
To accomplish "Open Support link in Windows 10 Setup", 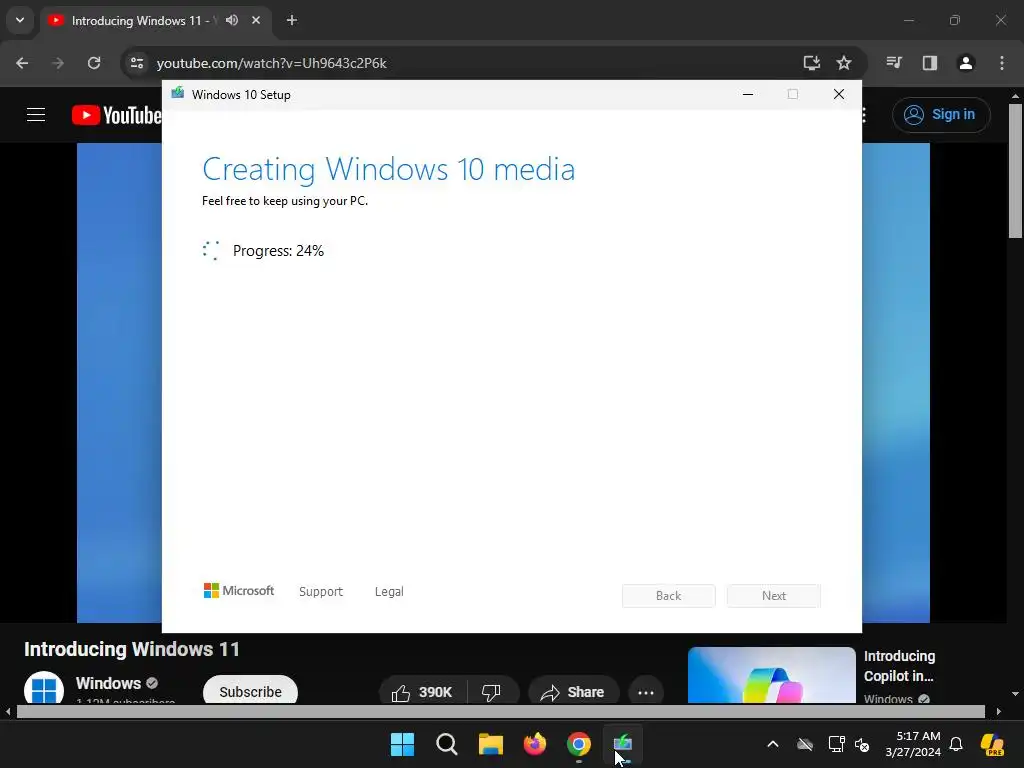I will tap(321, 592).
